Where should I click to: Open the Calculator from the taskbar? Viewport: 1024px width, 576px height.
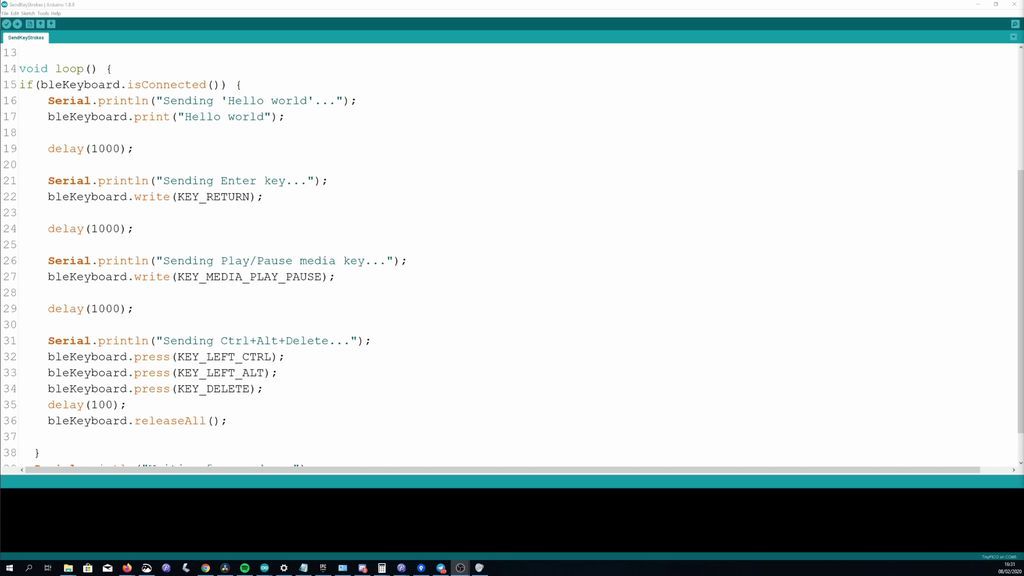coord(381,567)
